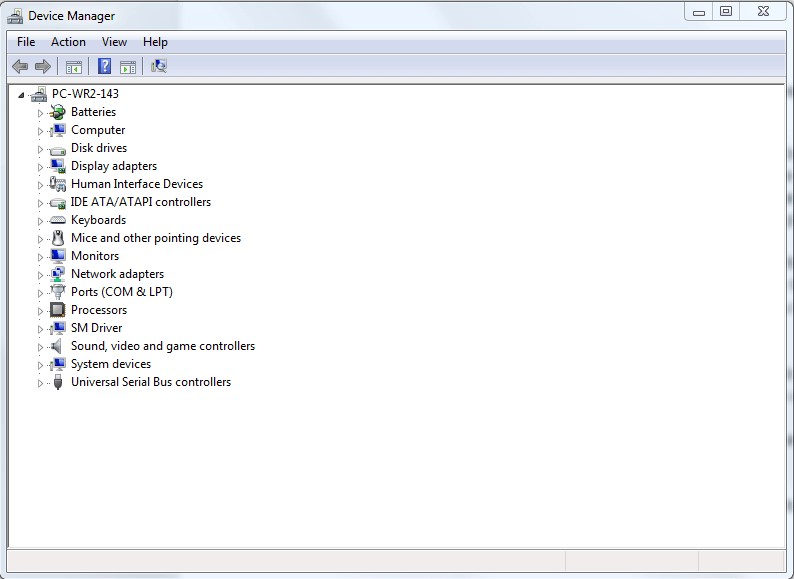Click the Network adapters category icon

[x=58, y=274]
